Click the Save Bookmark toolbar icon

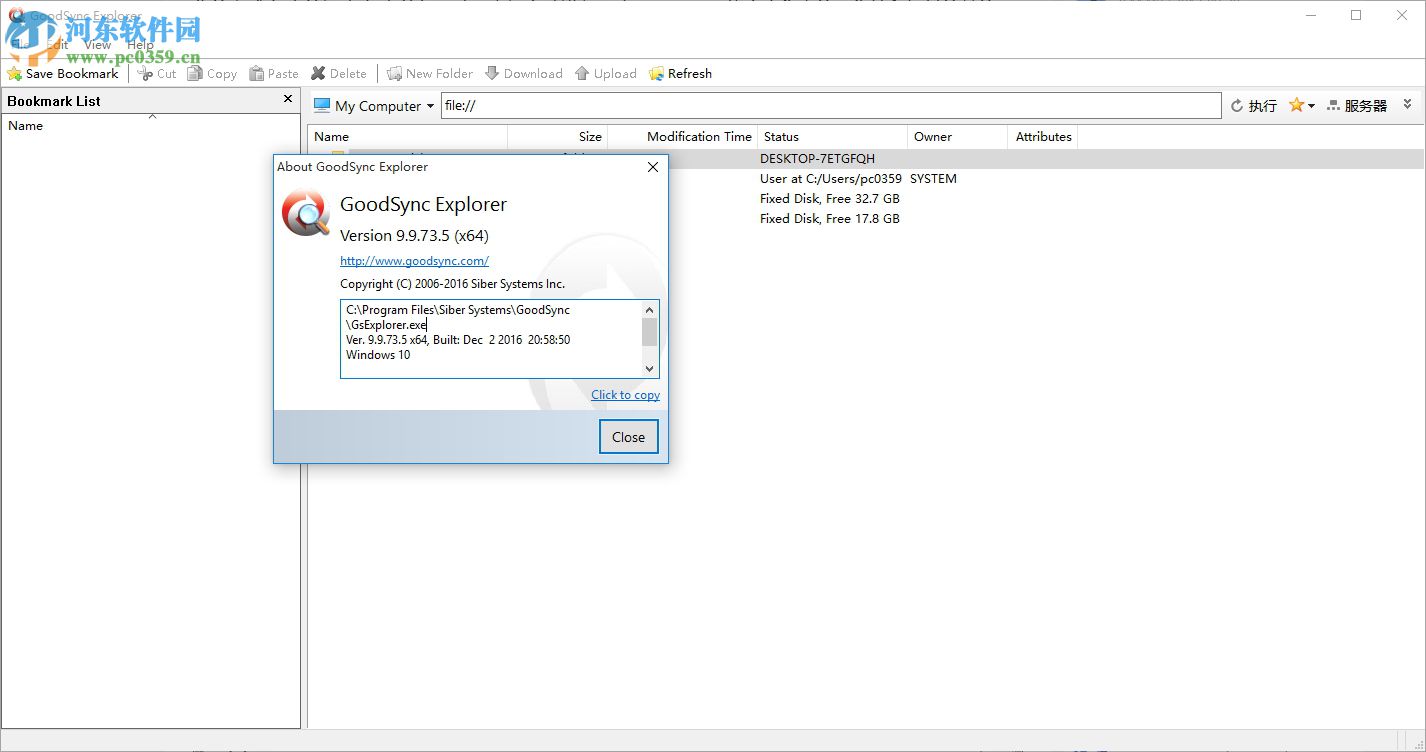(14, 74)
